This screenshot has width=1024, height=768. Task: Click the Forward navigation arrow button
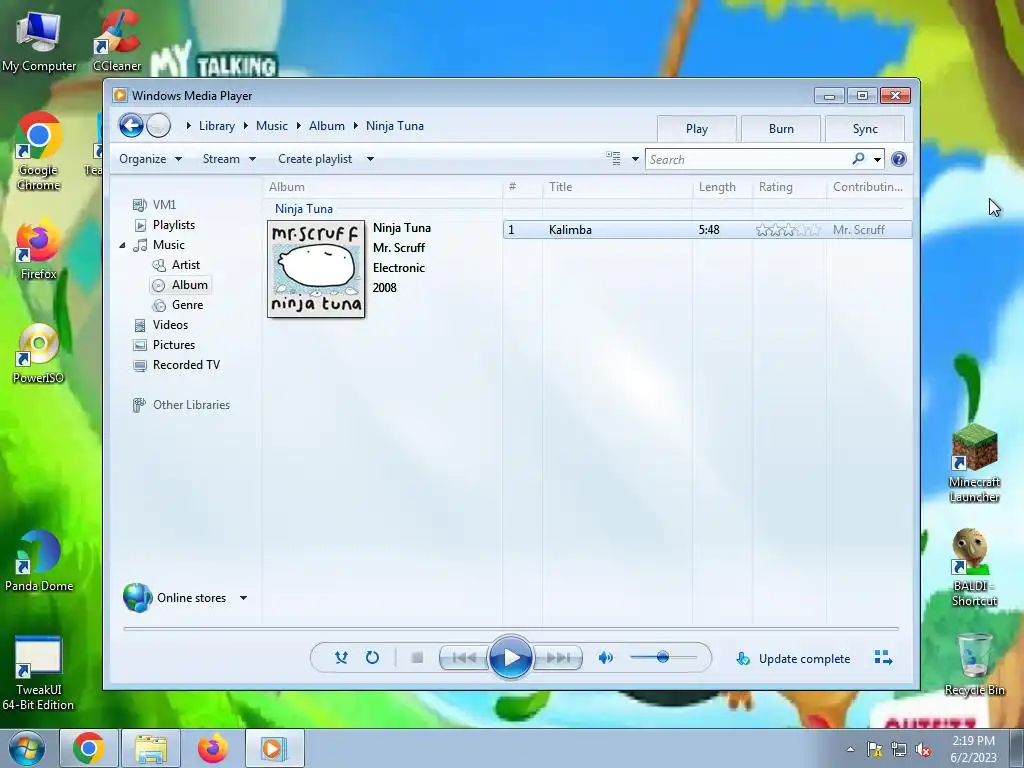point(159,125)
